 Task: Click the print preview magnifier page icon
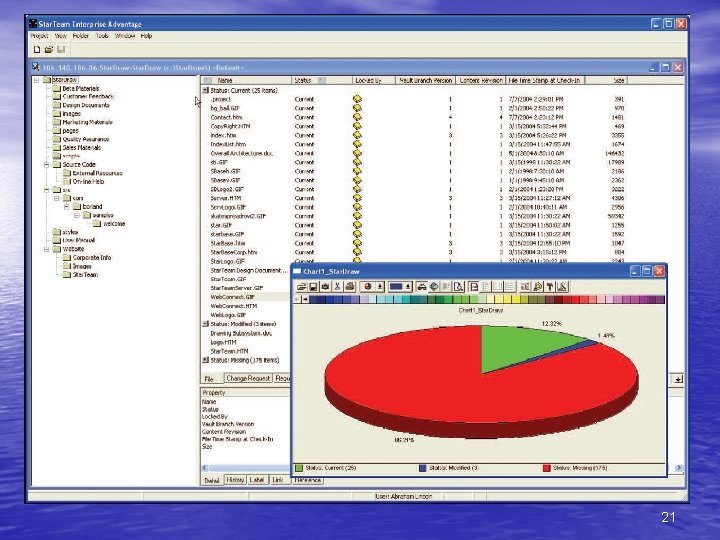coord(458,287)
